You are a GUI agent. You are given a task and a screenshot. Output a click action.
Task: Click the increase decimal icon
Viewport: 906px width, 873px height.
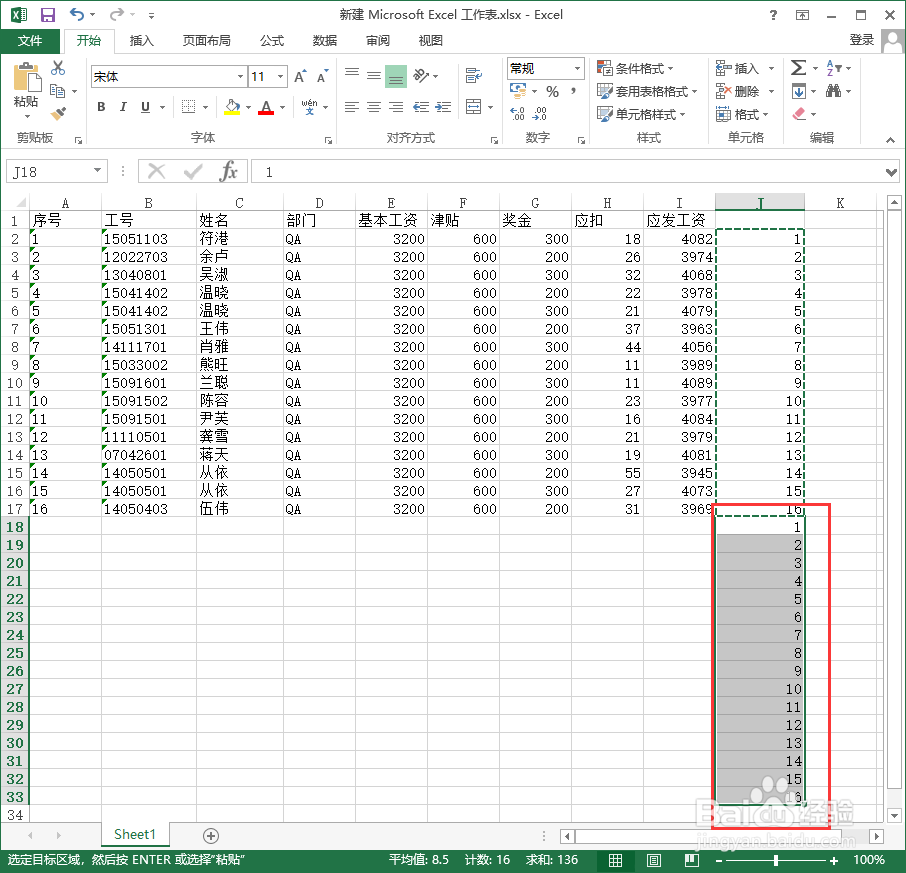(x=517, y=114)
